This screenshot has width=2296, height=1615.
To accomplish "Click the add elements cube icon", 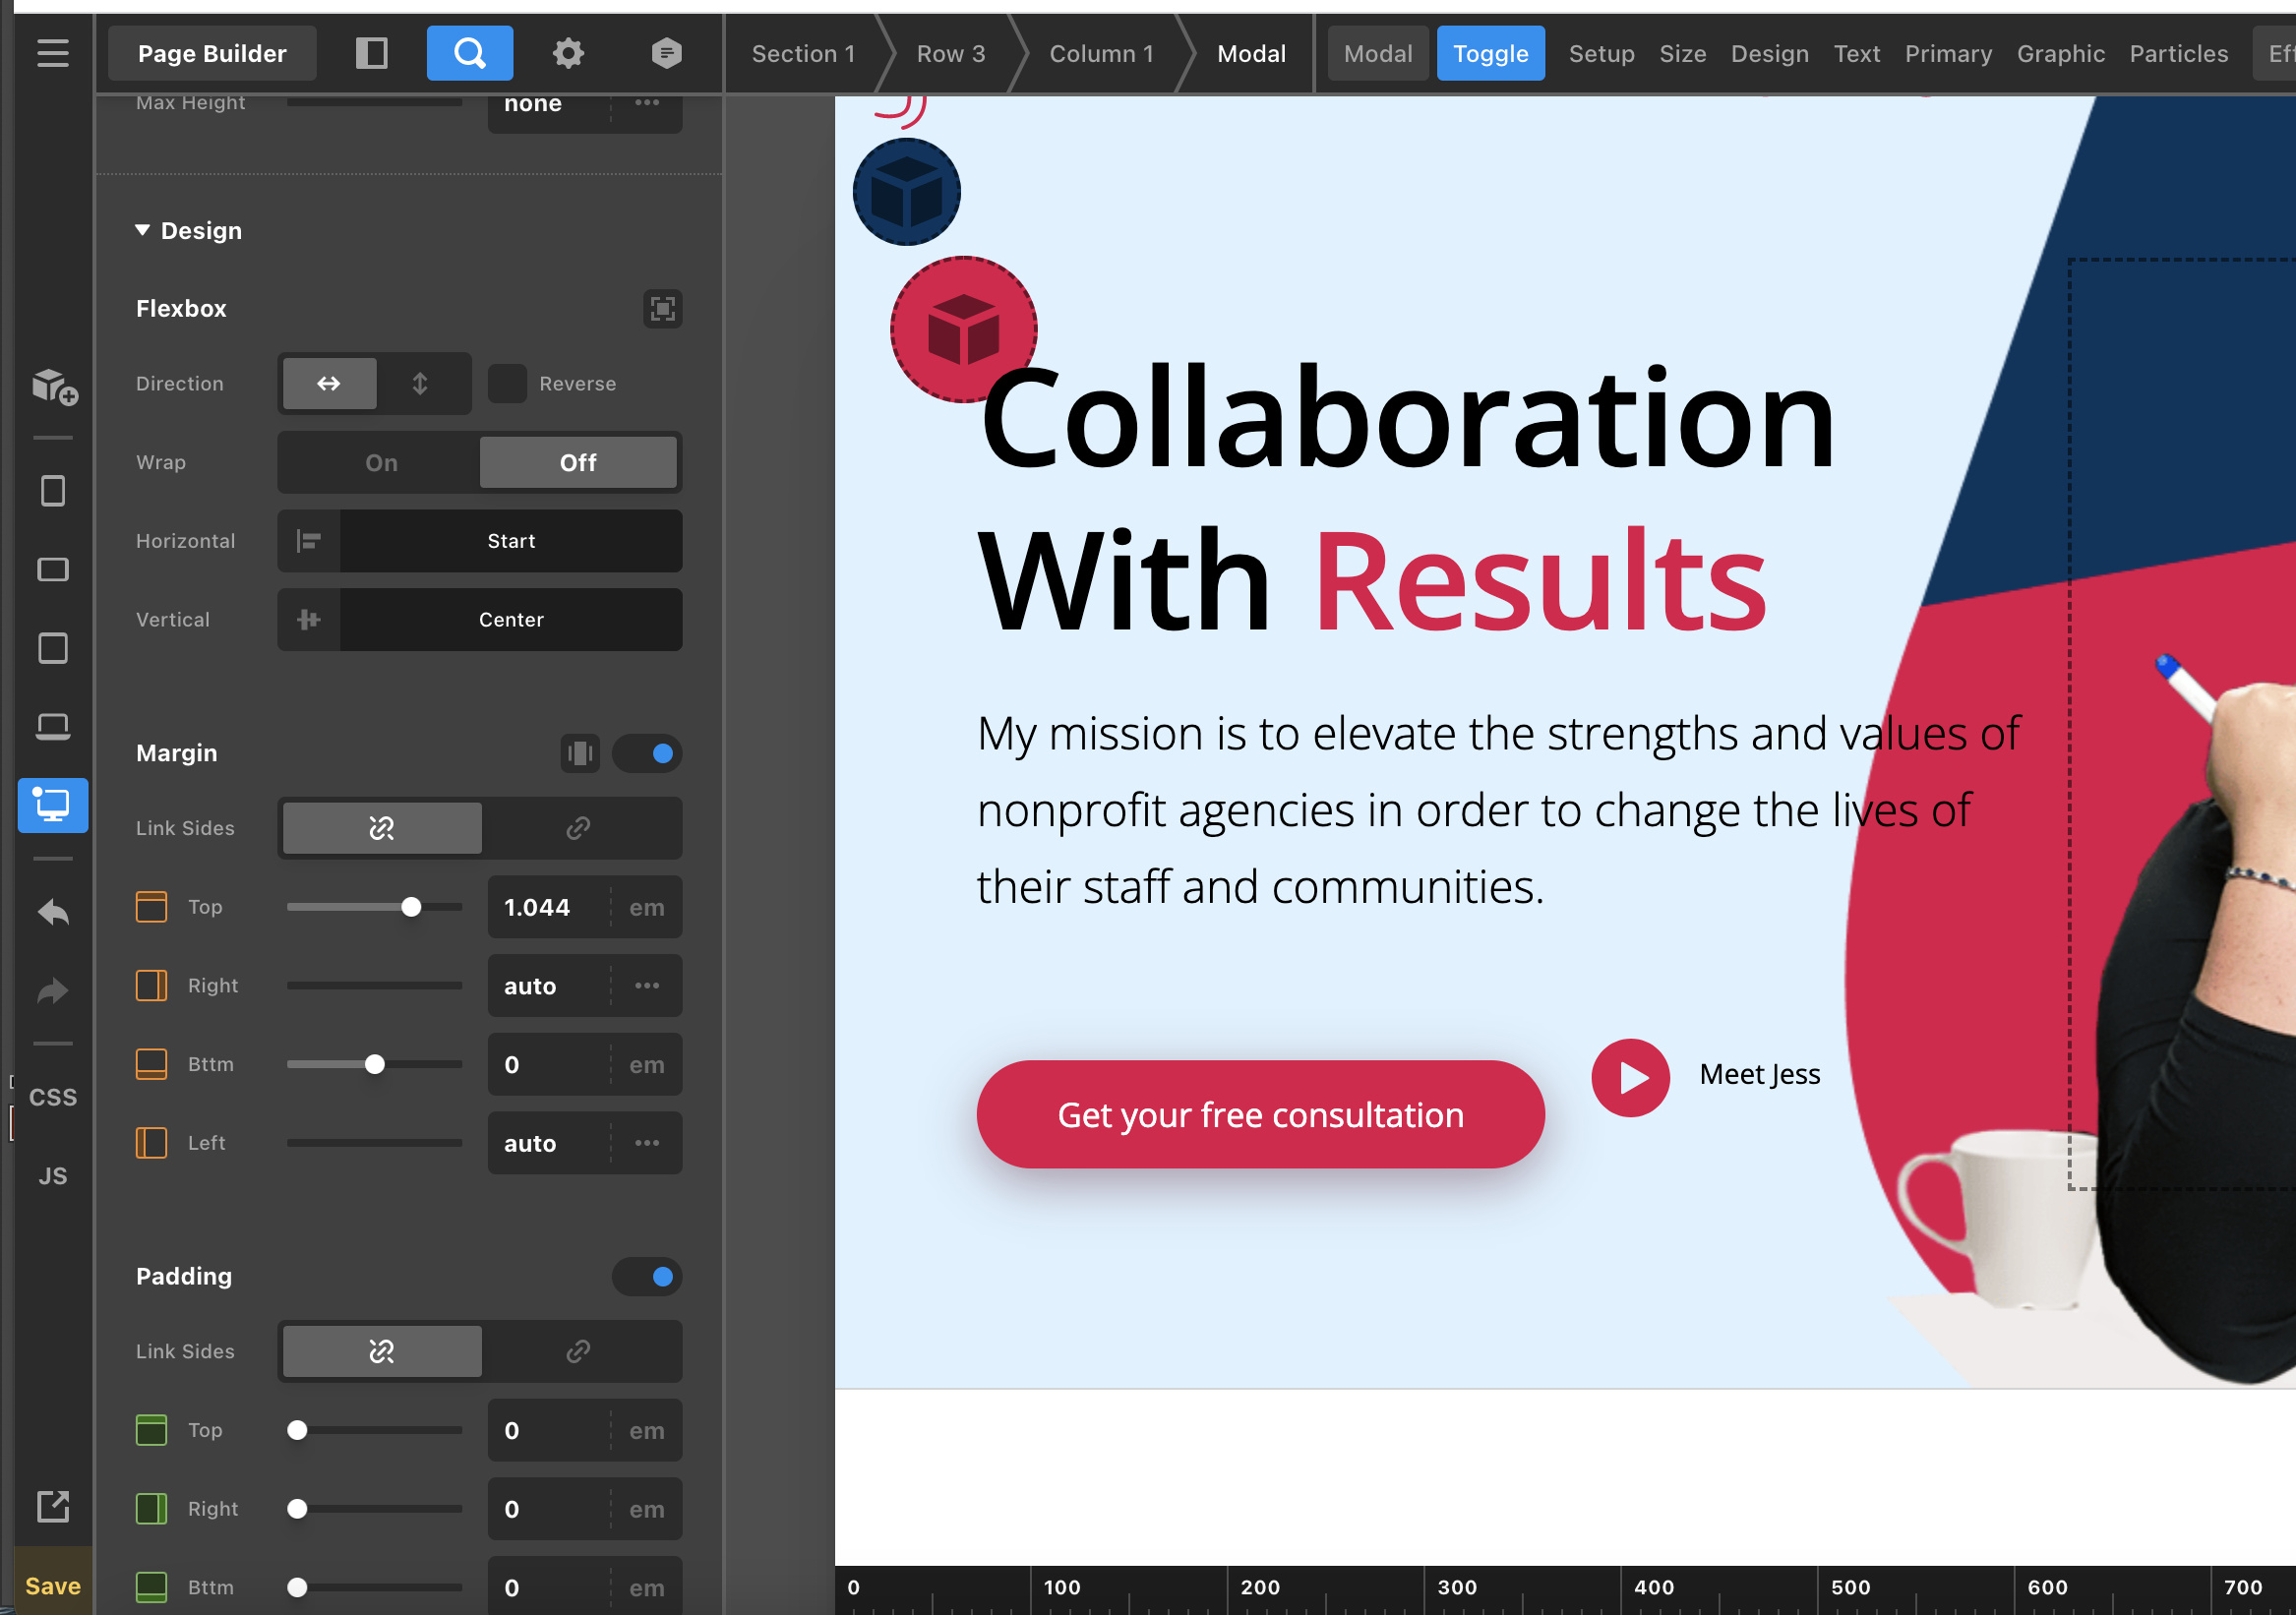I will click(x=54, y=386).
